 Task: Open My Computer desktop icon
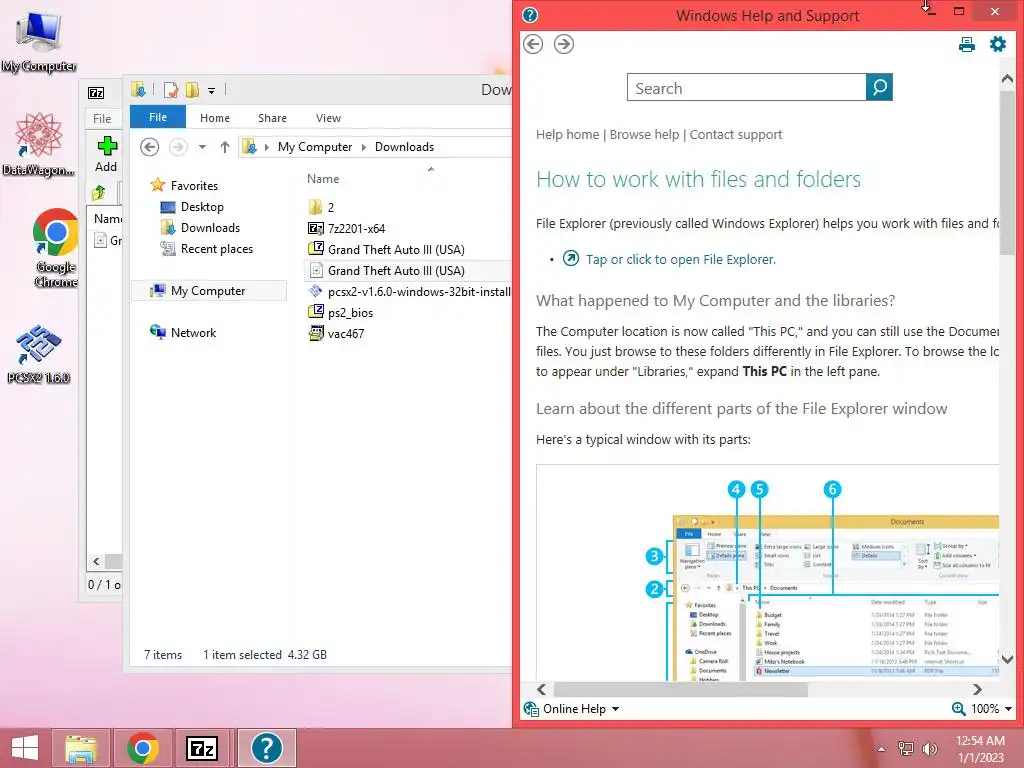coord(39,40)
